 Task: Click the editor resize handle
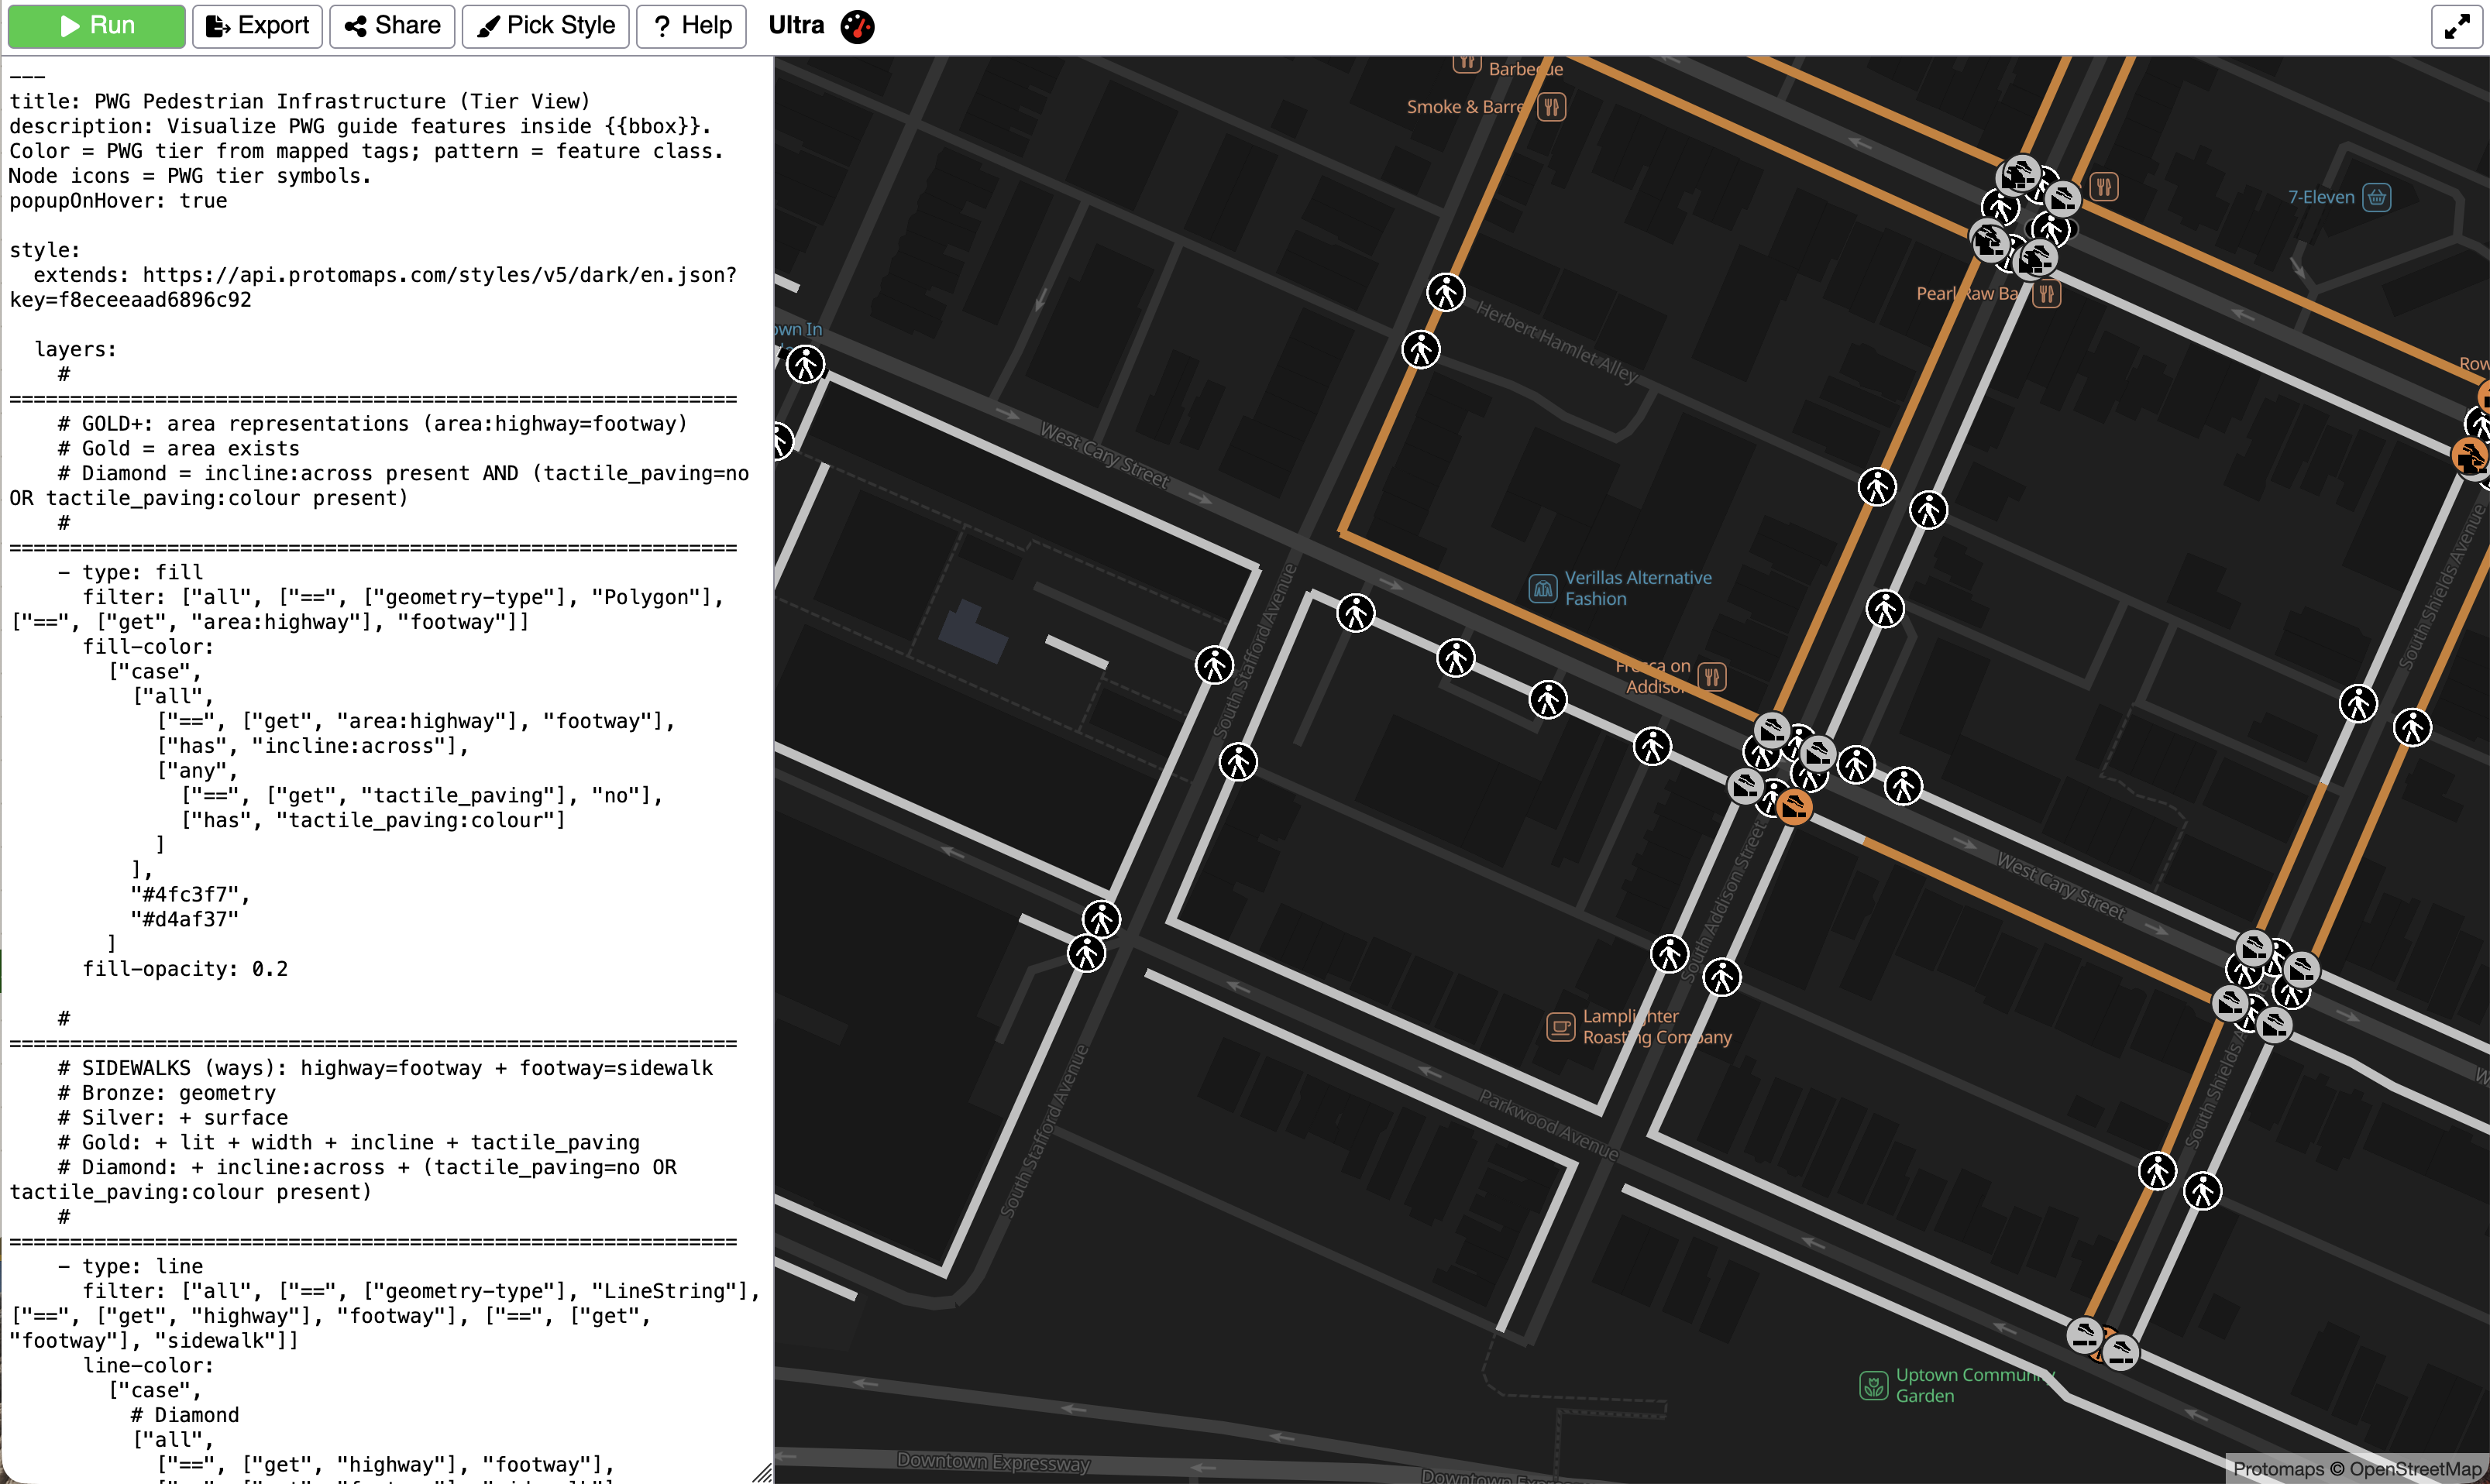tap(762, 1473)
